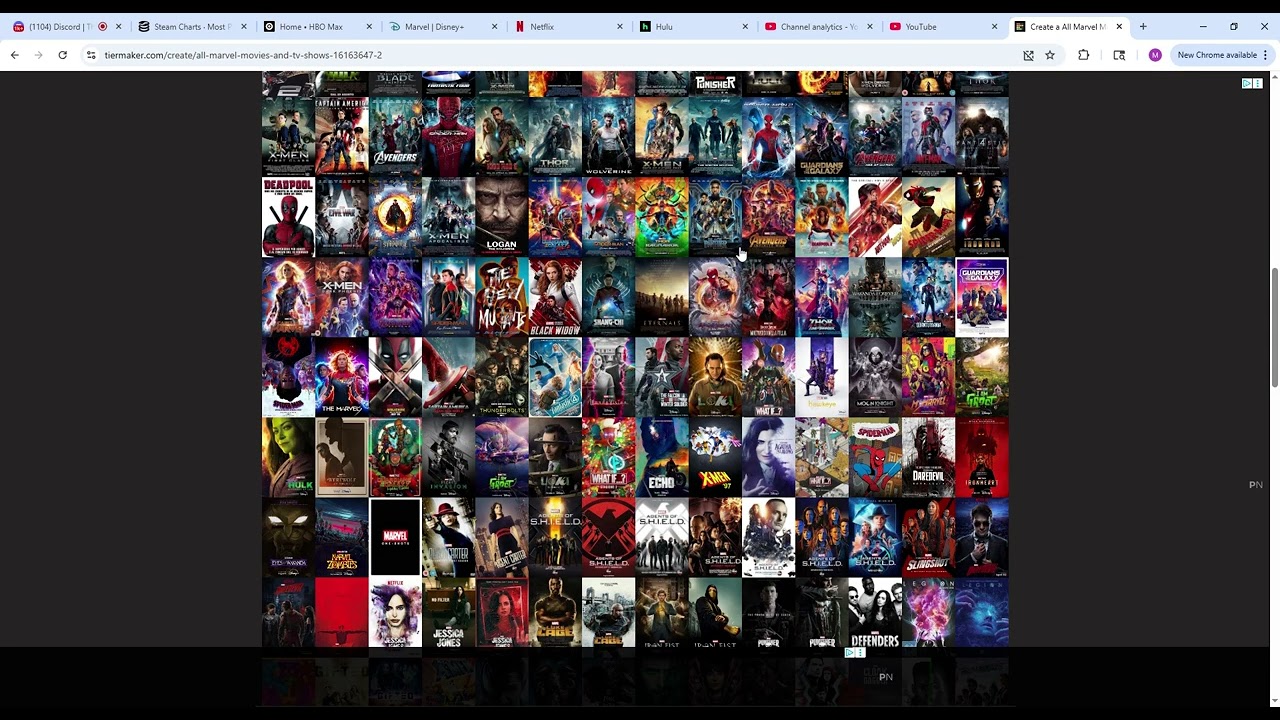Screen dimensions: 1280x720
Task: Switch to the Marvel Disney+ tab
Action: [442, 27]
